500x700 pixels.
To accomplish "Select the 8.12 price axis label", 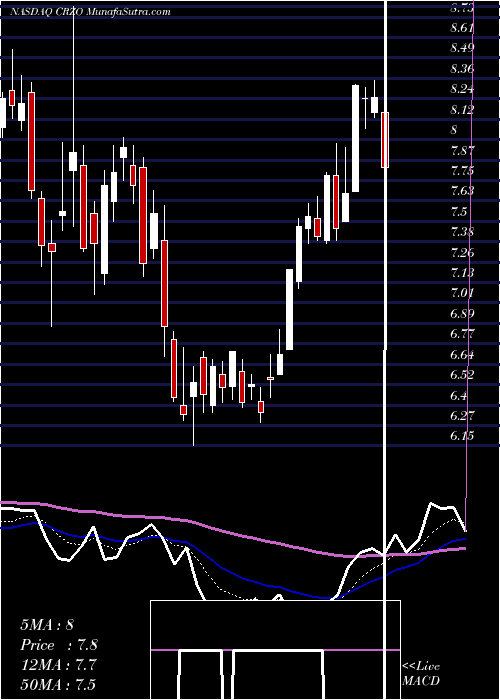I will pos(462,110).
